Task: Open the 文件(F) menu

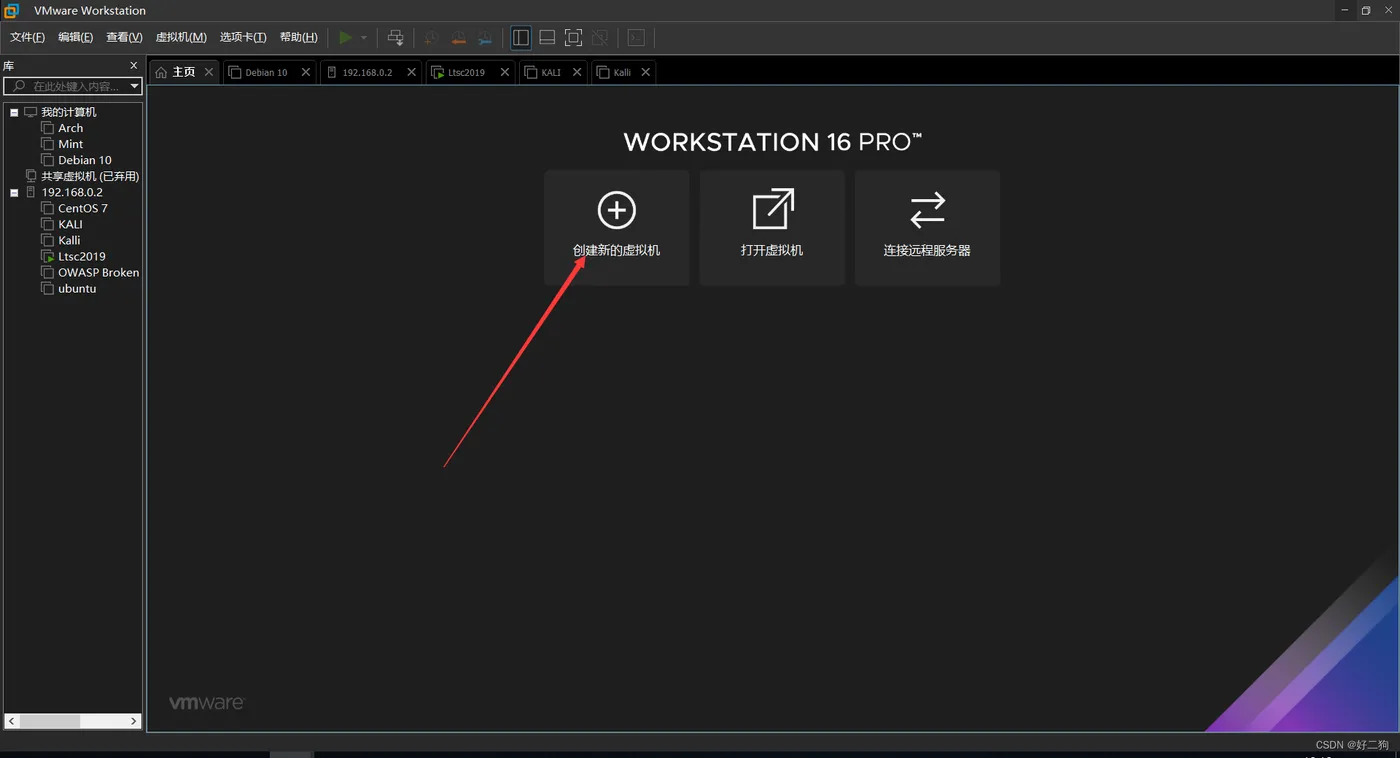Action: click(27, 37)
